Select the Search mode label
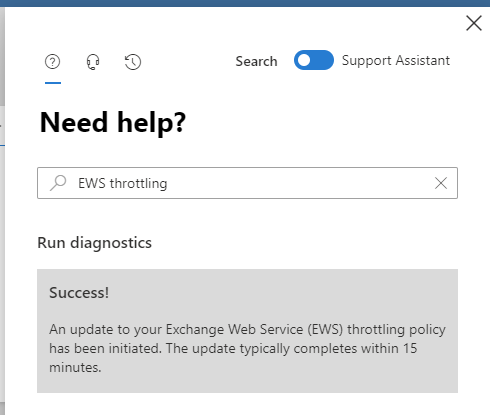 tap(256, 61)
